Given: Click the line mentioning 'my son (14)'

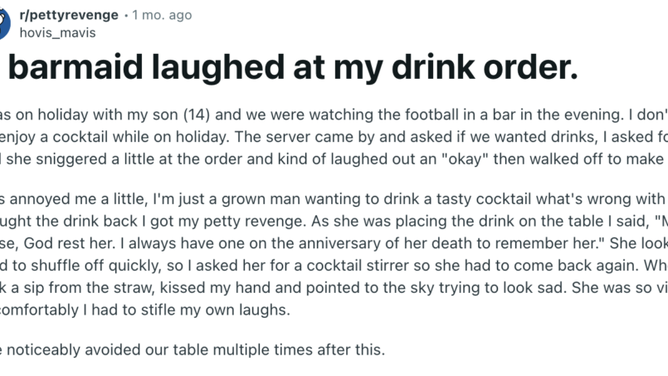Looking at the screenshot, I should 334,115.
